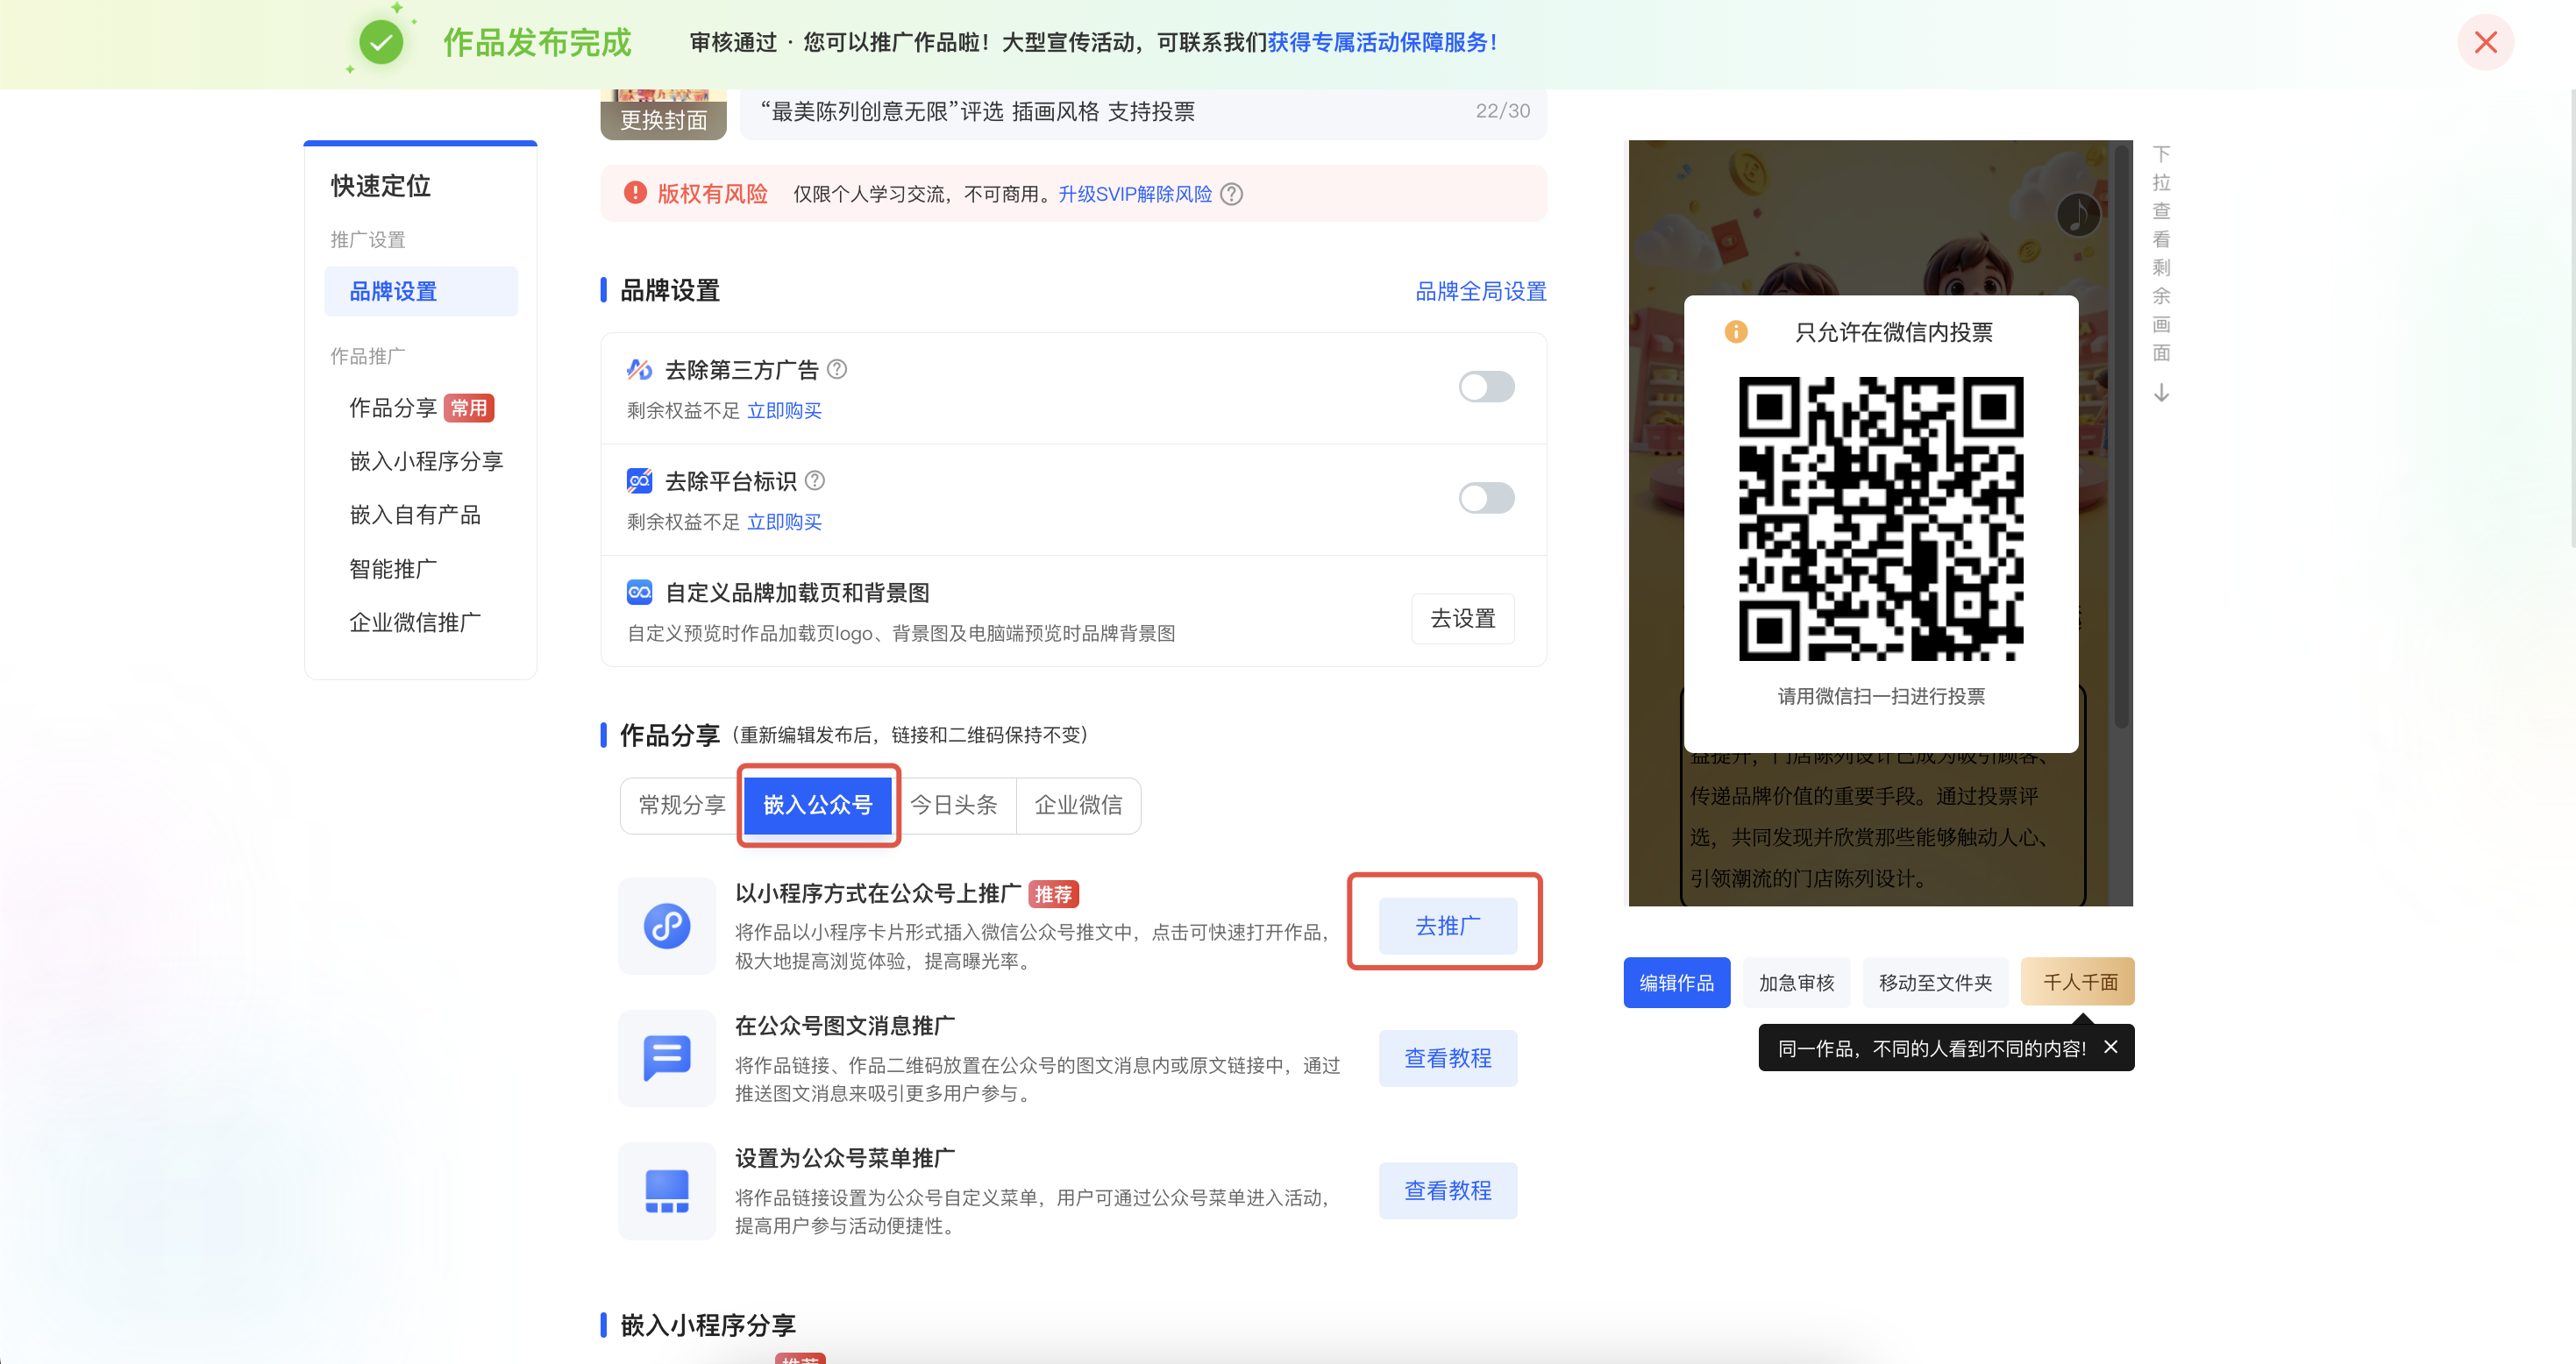Click the 加急审核 button
The height and width of the screenshot is (1364, 2576).
(1796, 982)
